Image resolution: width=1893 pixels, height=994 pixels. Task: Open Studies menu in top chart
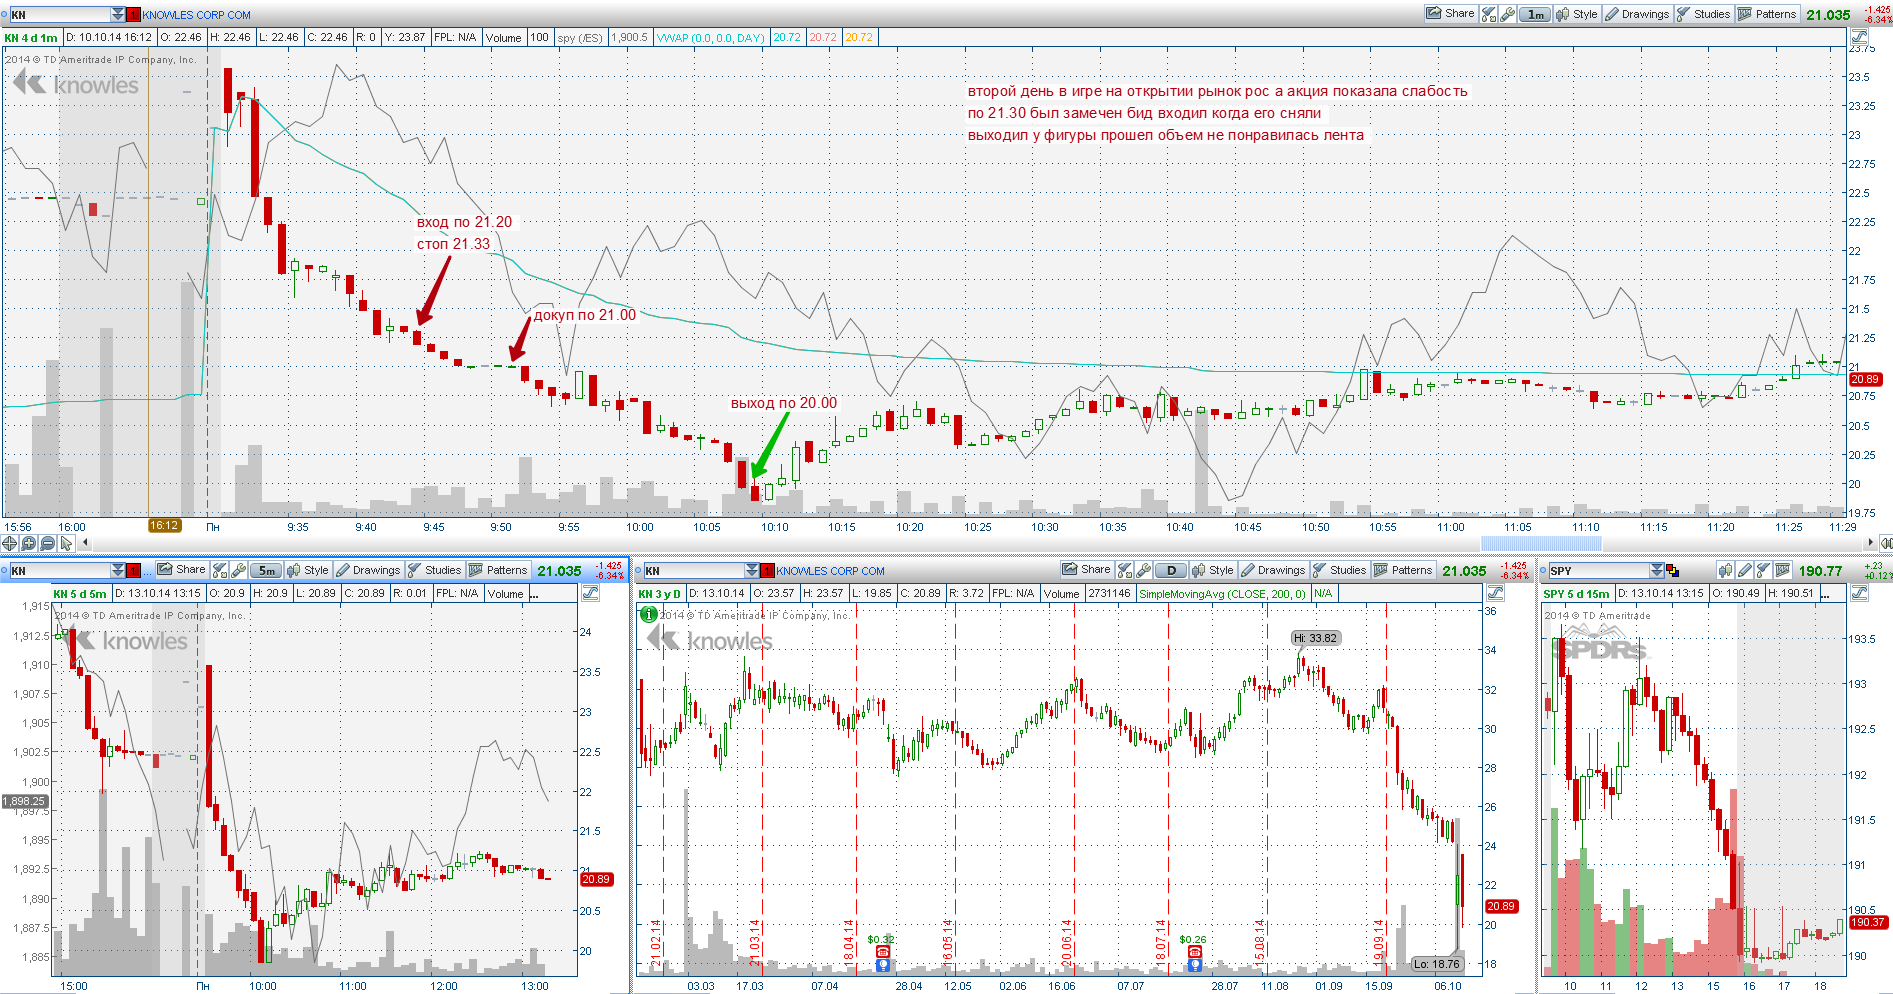pyautogui.click(x=1704, y=14)
